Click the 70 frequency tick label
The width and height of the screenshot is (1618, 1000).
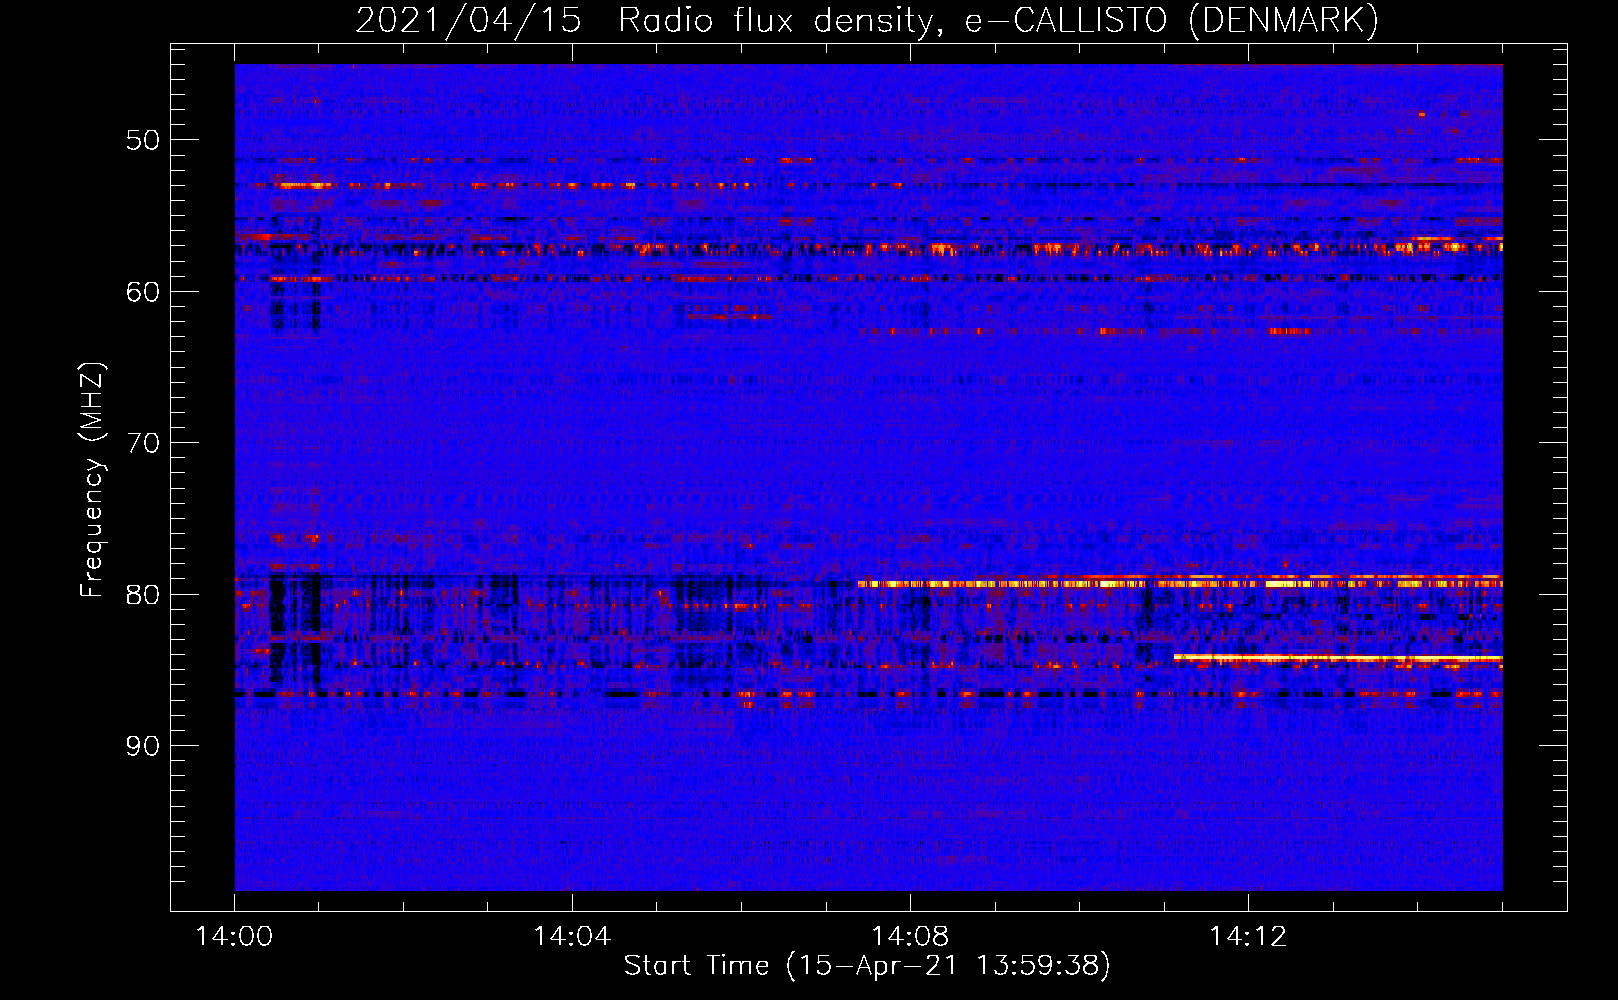click(x=143, y=443)
